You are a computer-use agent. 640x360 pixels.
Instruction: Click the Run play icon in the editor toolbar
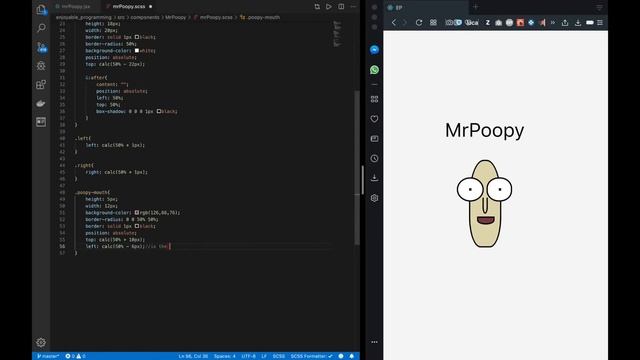tap(329, 7)
